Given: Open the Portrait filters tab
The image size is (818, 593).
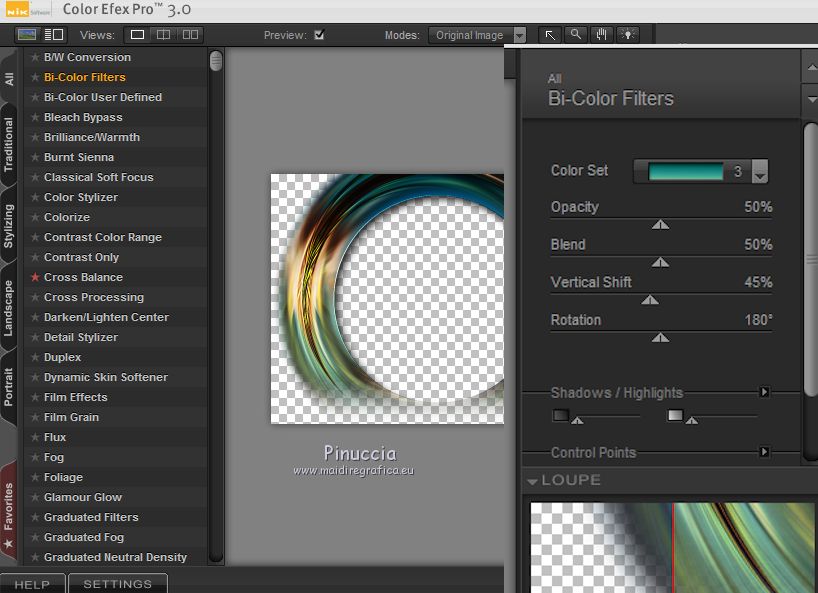Looking at the screenshot, I should tap(9, 386).
